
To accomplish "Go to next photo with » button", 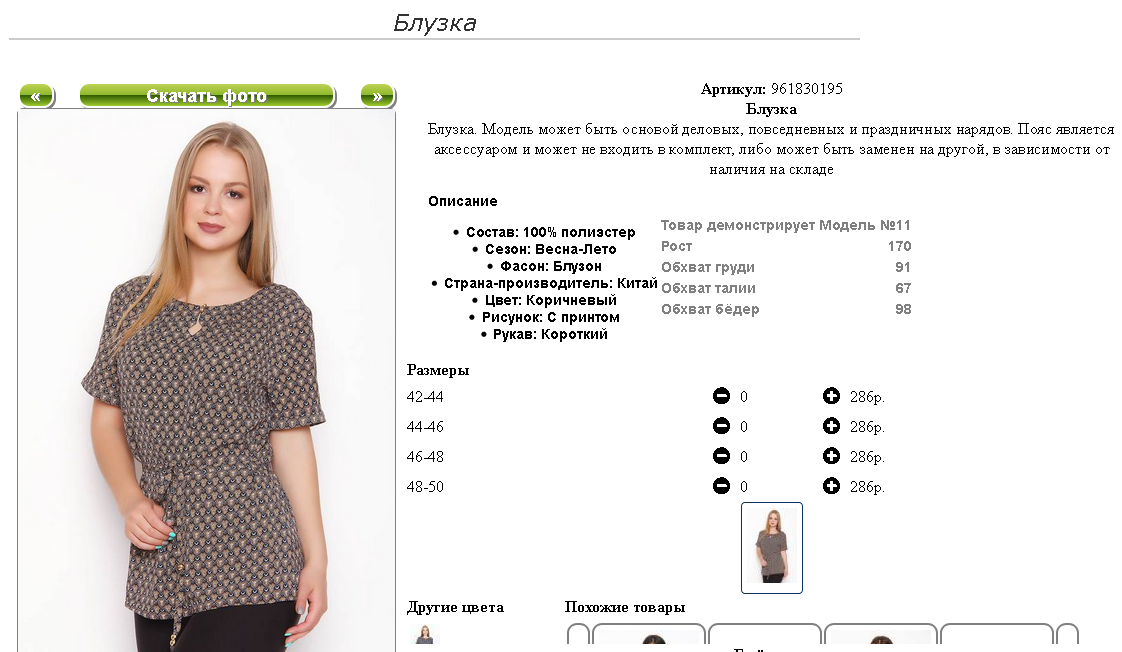I will click(x=378, y=96).
